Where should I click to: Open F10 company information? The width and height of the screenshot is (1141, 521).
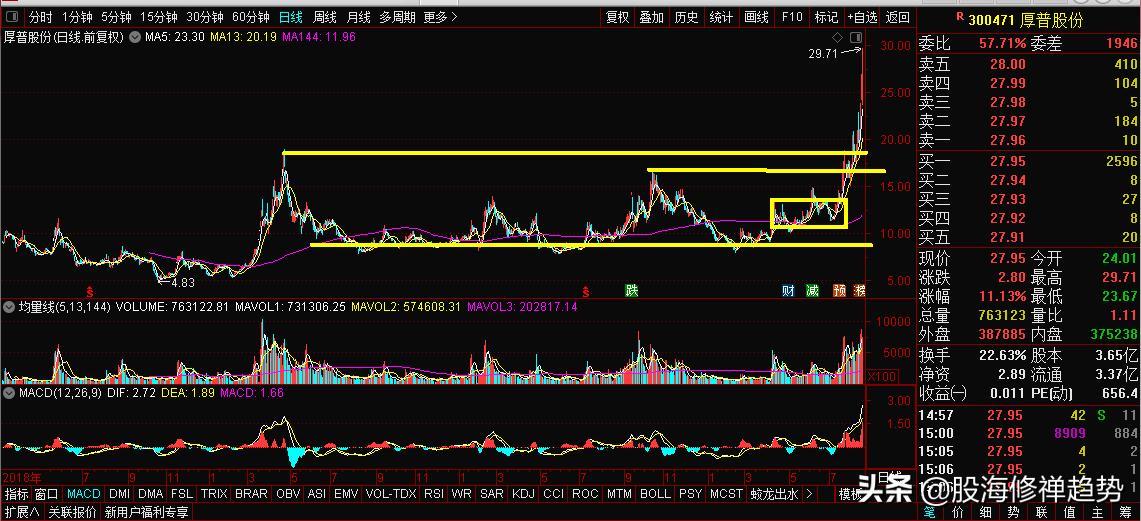tap(792, 17)
